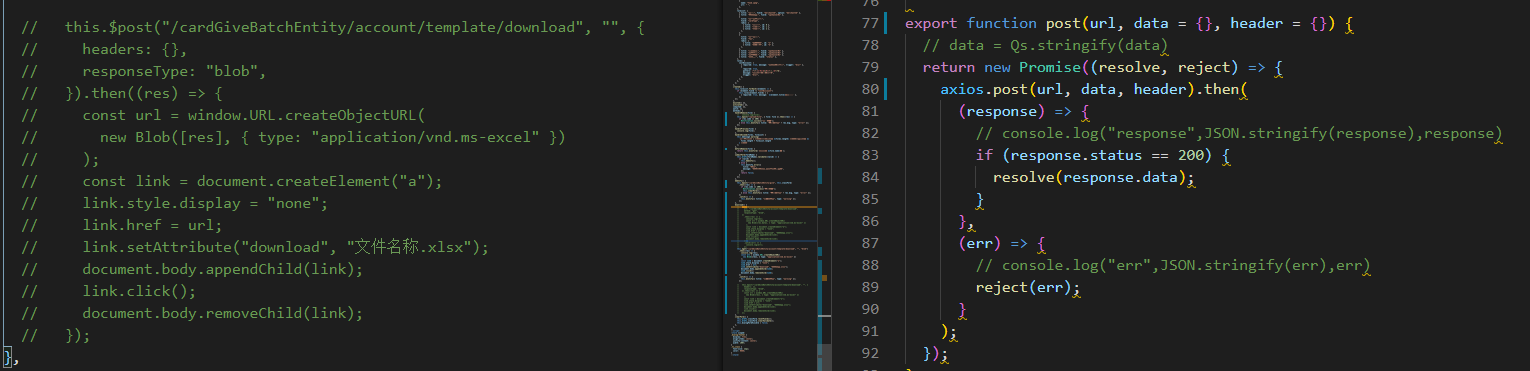The width and height of the screenshot is (1530, 371).
Task: Click the commented 'link.click();' line
Action: coord(140,291)
